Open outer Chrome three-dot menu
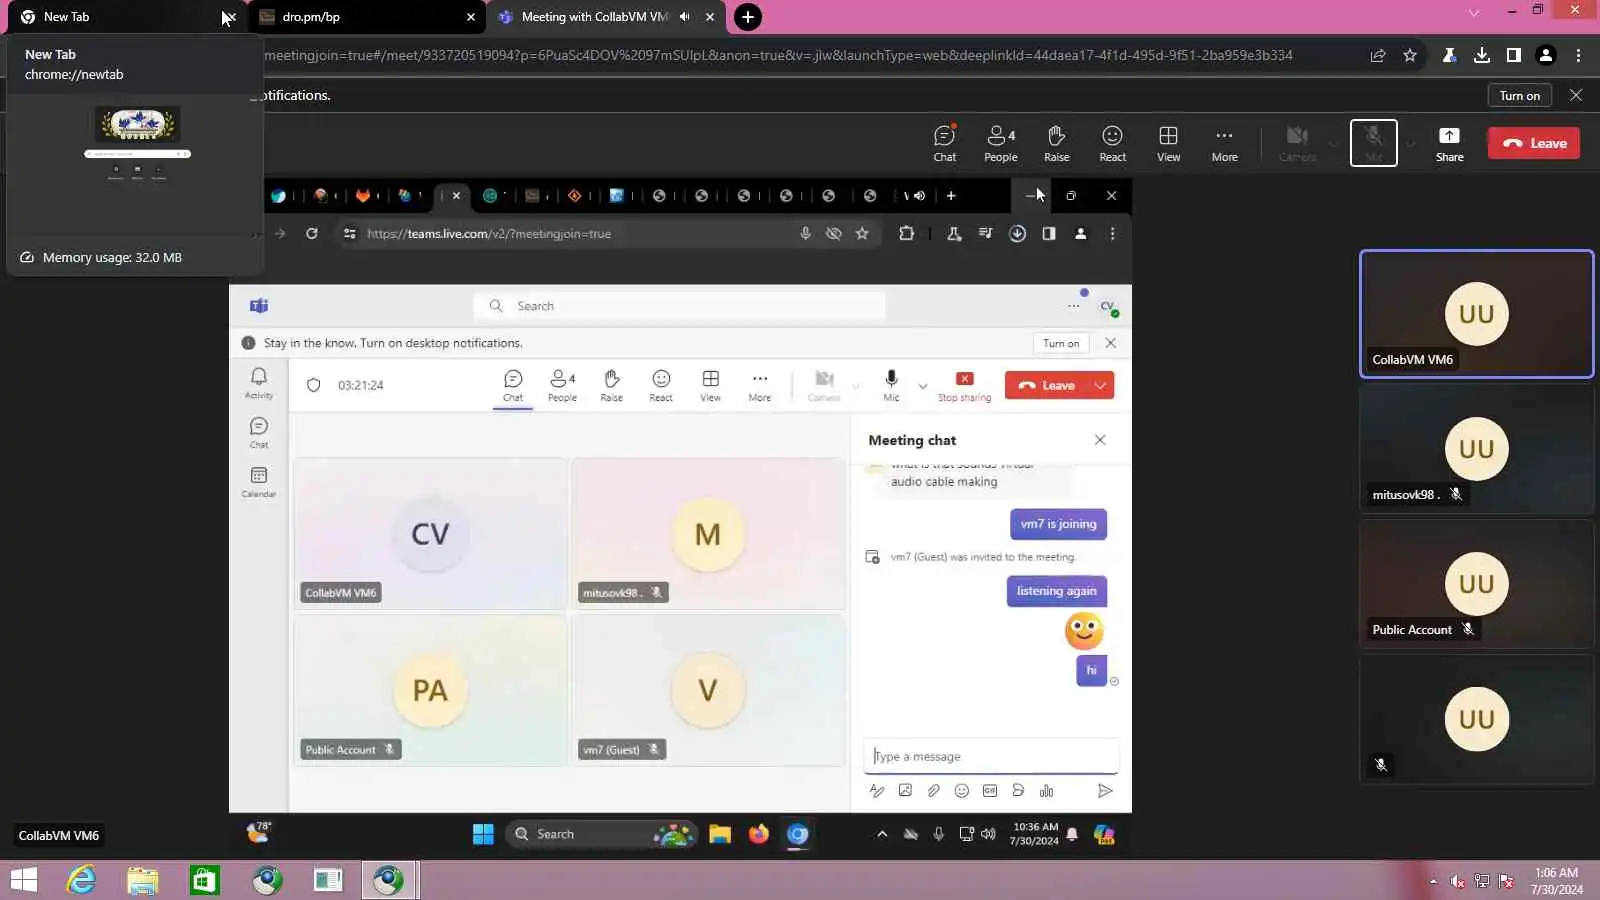This screenshot has width=1600, height=900. [1578, 55]
